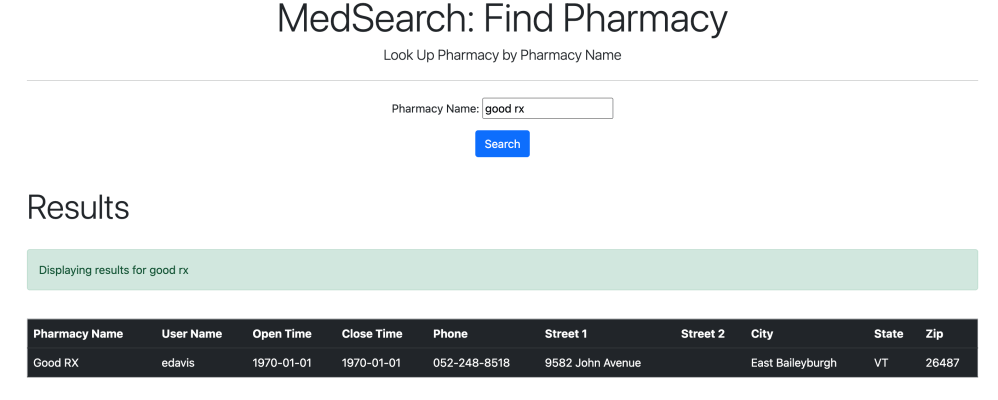Select the Street 1 column header
This screenshot has height=400, width=998.
pos(566,334)
